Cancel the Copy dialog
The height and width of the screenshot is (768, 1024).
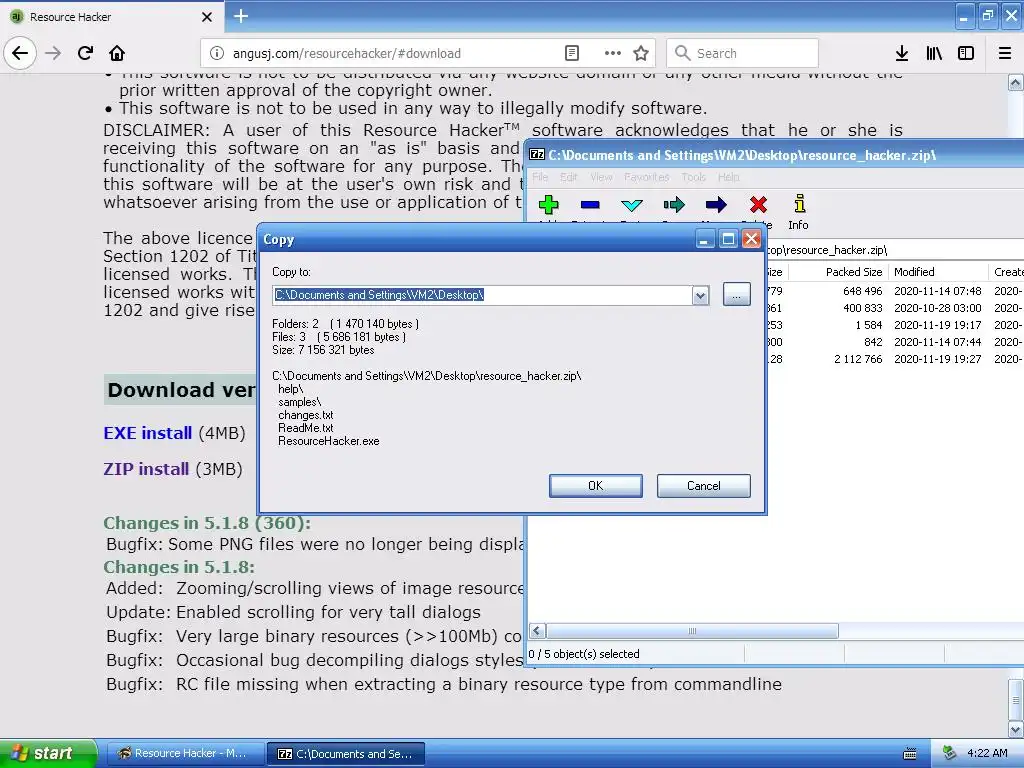(x=703, y=486)
